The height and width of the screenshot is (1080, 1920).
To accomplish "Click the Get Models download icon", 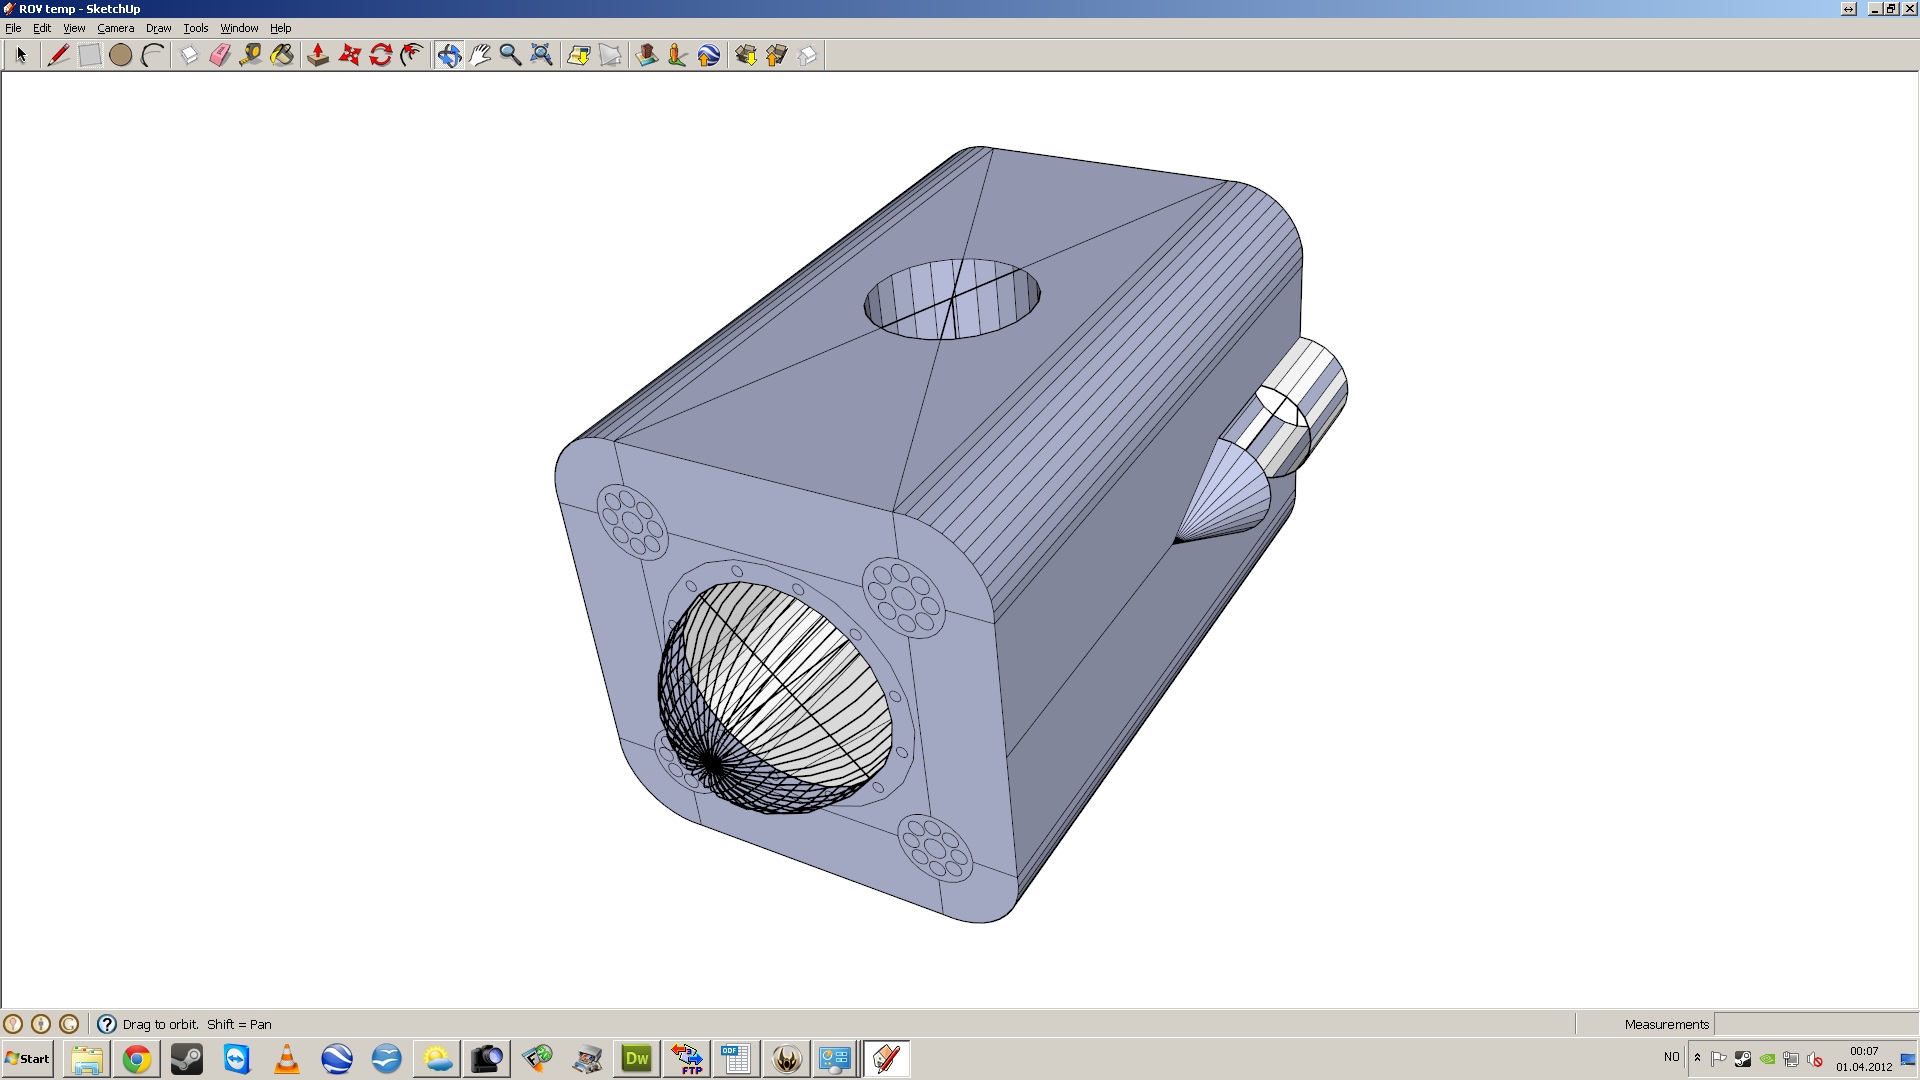I will click(746, 55).
